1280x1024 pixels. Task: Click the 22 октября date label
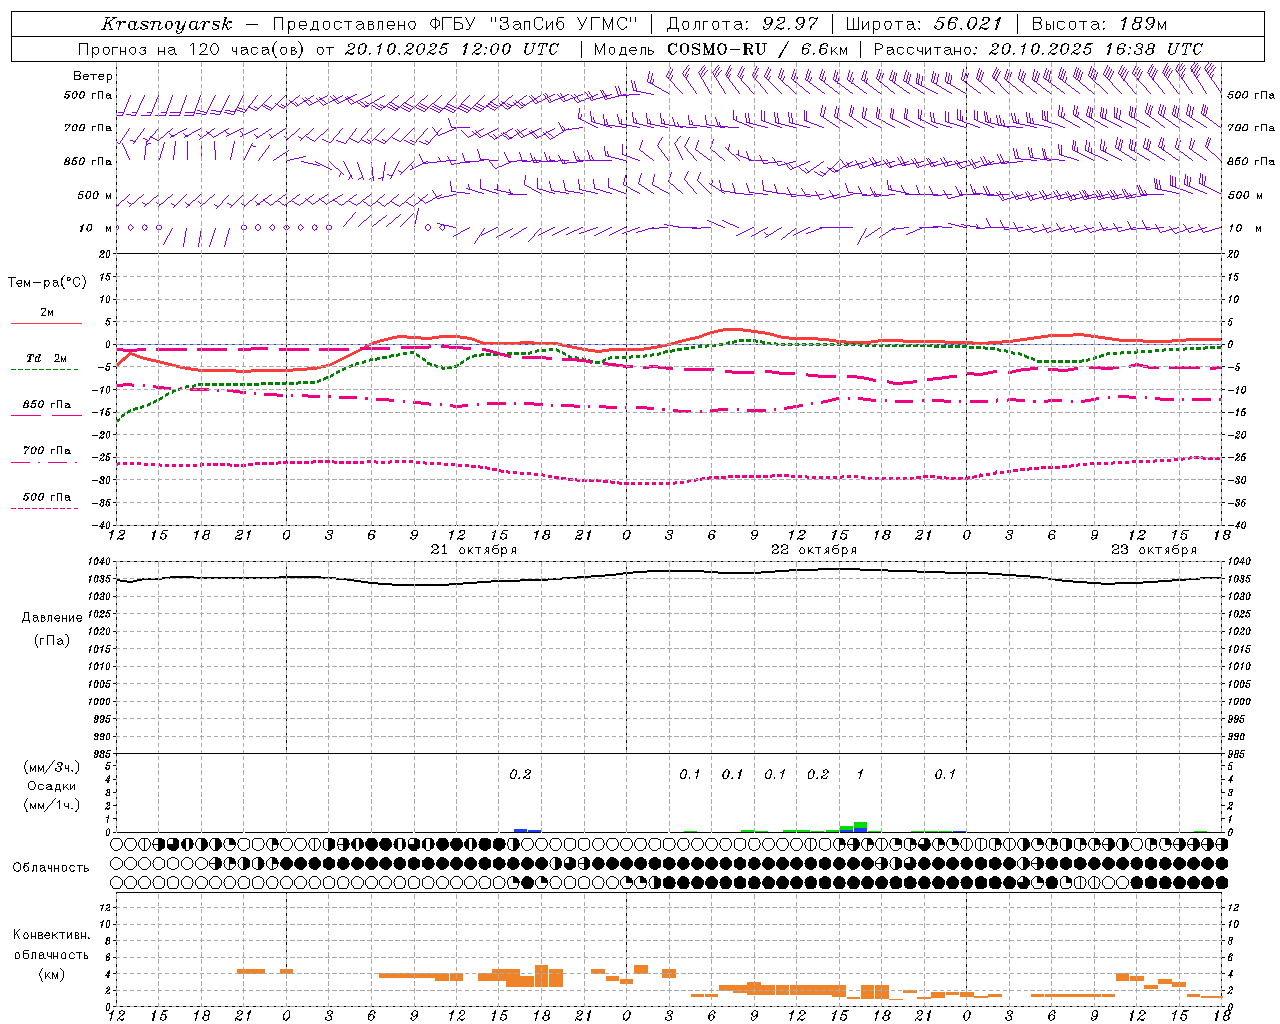coord(814,550)
